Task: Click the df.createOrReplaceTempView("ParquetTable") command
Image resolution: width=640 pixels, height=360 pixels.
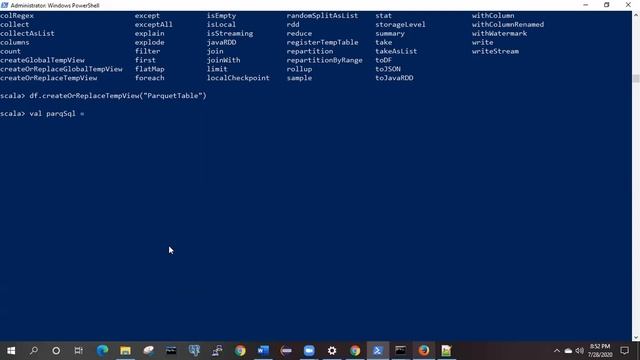Action: tap(118, 96)
